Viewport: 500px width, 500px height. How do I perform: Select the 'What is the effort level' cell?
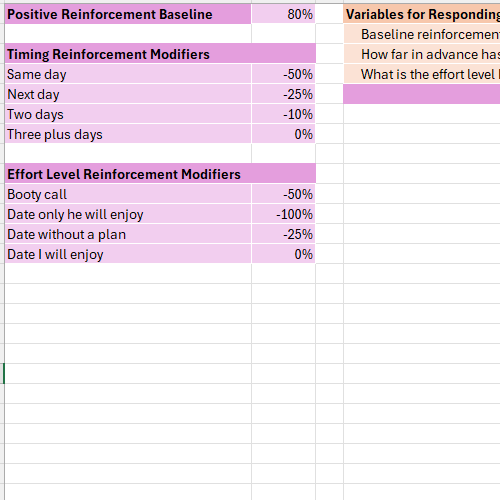tap(422, 74)
